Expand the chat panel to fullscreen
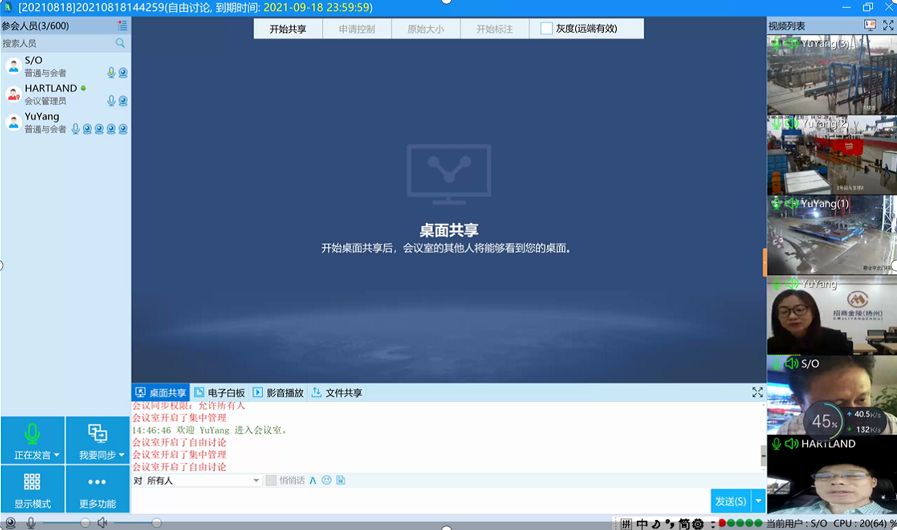Viewport: 897px width, 530px height. tap(757, 393)
